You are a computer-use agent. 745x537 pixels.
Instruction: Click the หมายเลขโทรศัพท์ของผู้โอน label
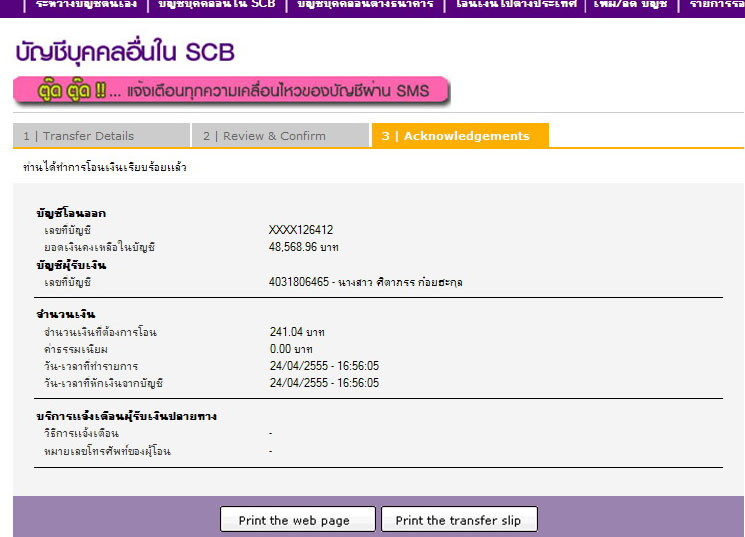point(107,451)
